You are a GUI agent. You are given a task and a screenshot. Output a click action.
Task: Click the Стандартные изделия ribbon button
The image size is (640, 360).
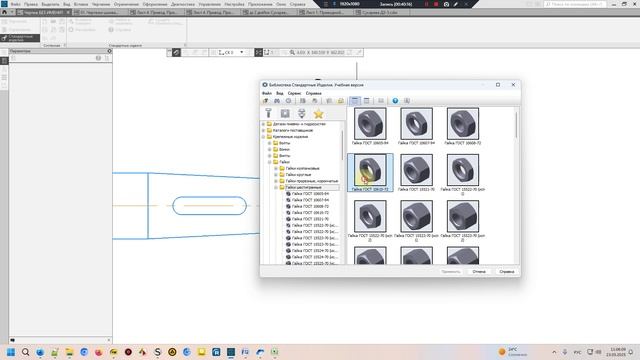[20, 38]
